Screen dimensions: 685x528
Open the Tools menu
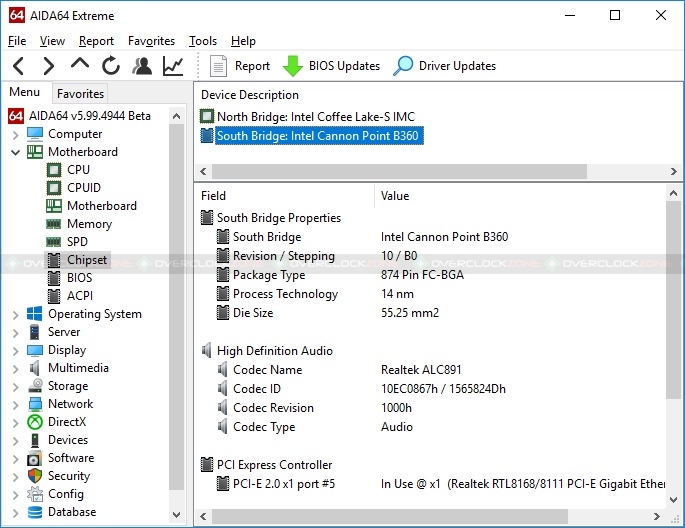[203, 41]
